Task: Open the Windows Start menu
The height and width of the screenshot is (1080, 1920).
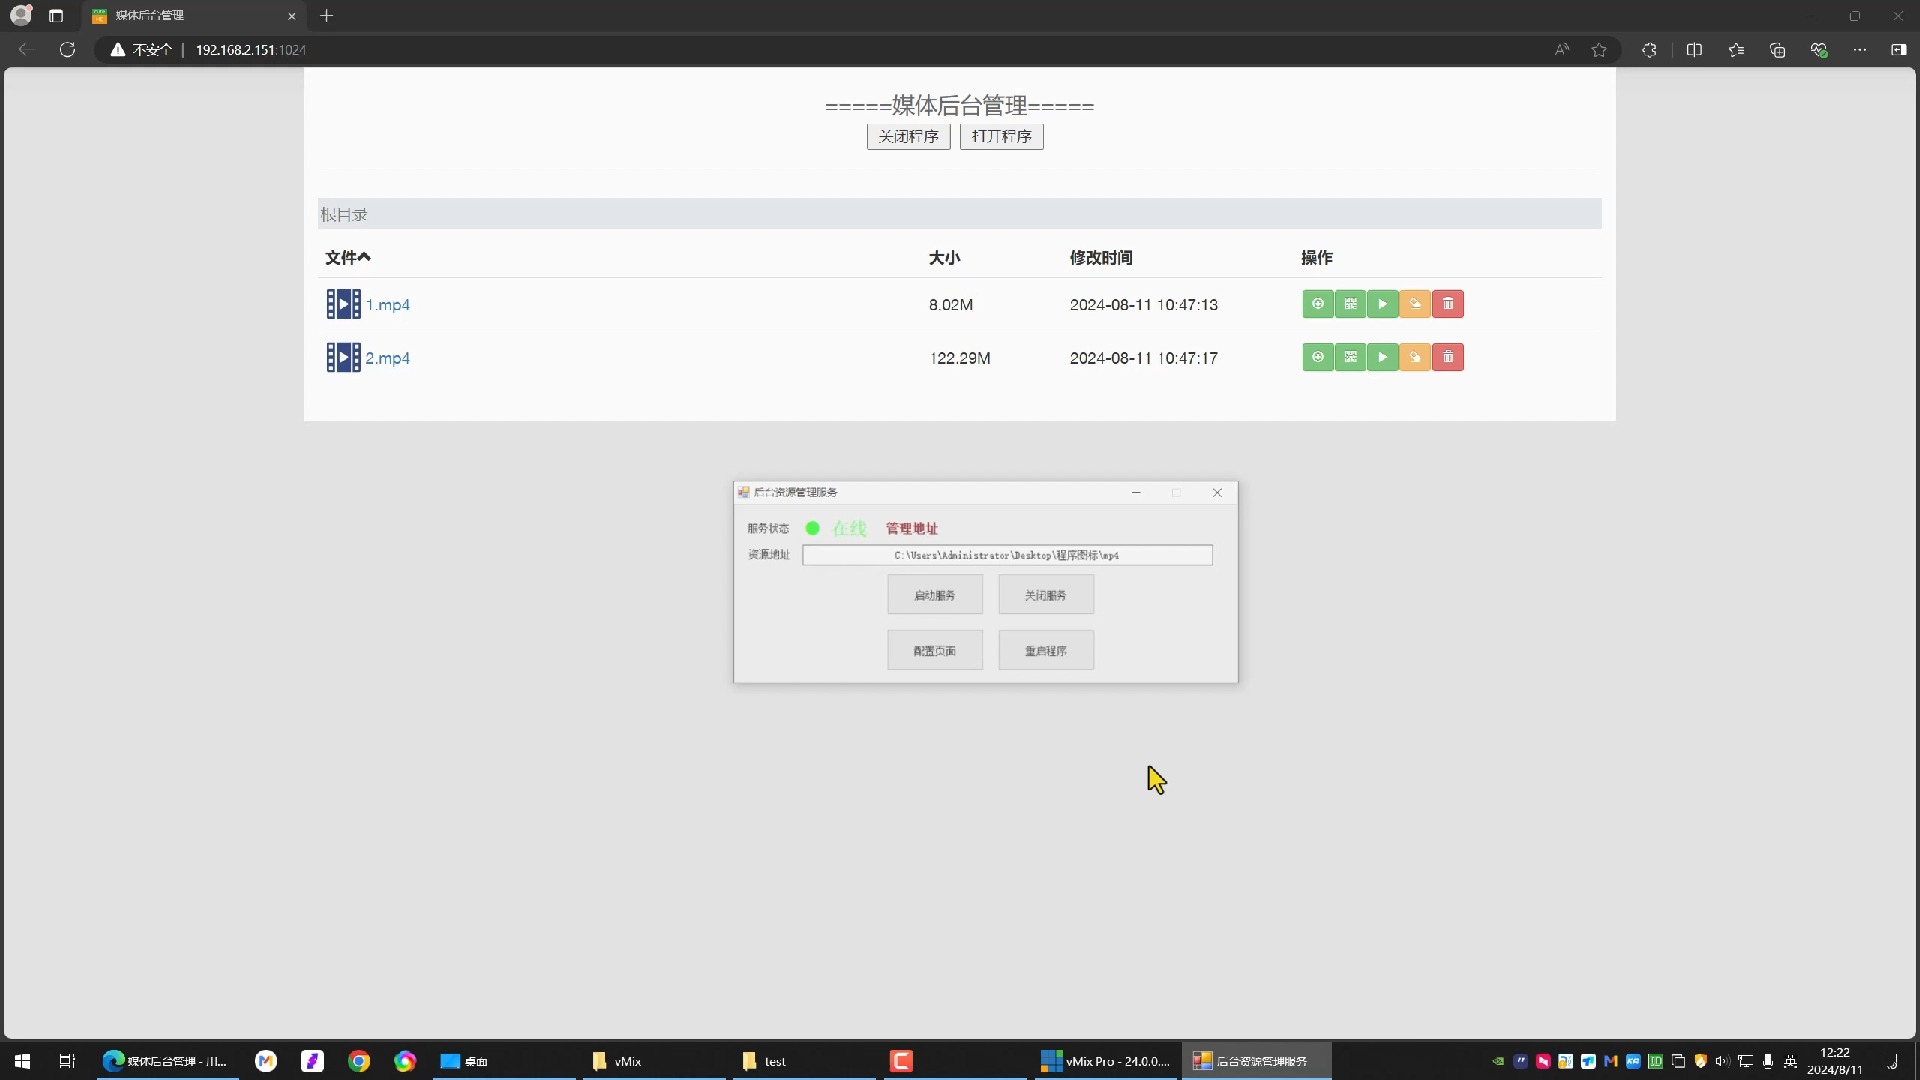Action: [22, 1061]
